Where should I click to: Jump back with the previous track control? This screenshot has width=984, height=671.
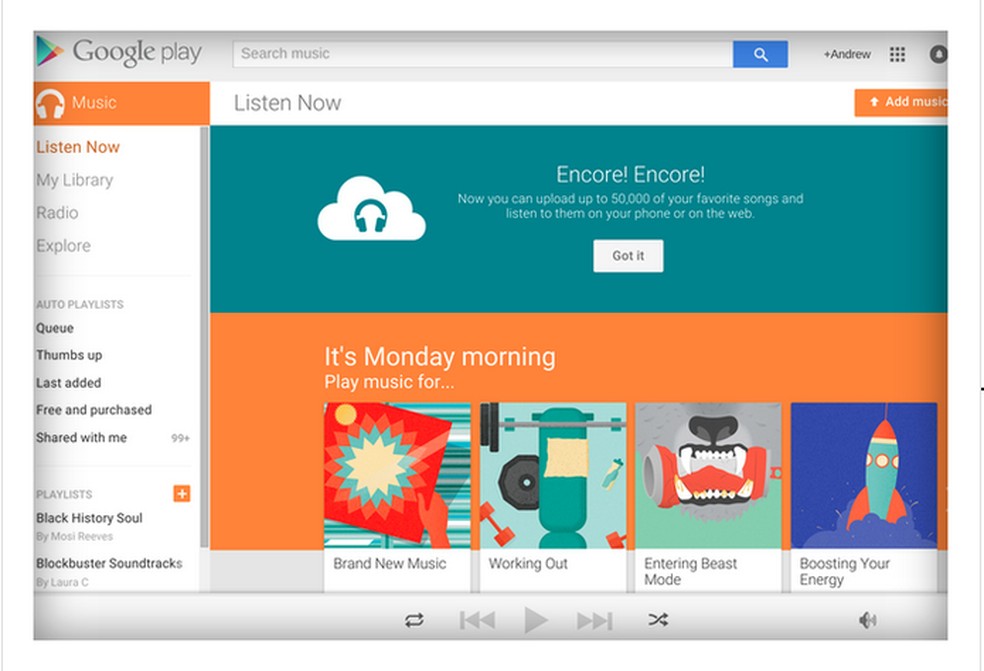tap(477, 619)
